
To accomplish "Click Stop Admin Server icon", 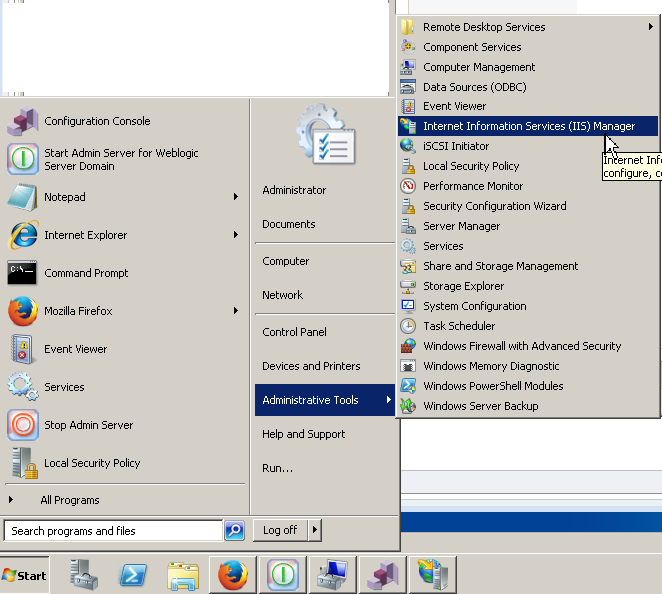I will click(23, 425).
